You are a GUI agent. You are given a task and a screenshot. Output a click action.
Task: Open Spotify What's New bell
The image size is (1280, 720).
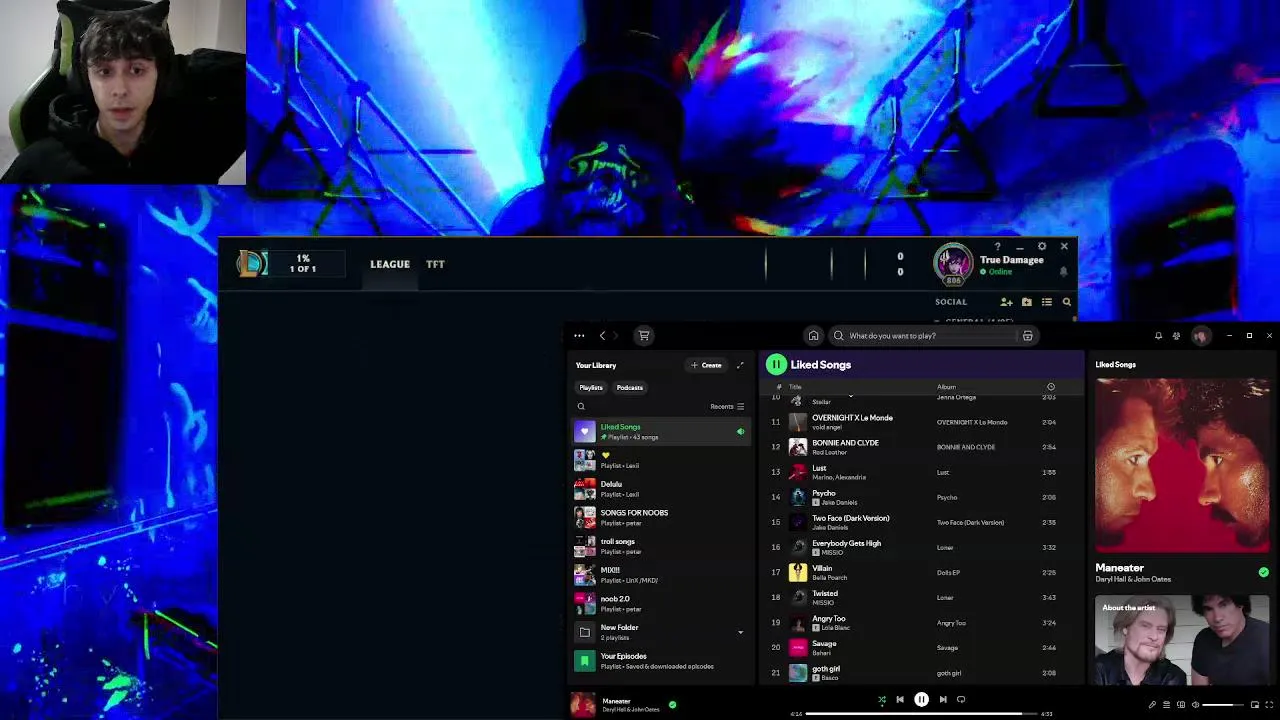pyautogui.click(x=1158, y=336)
